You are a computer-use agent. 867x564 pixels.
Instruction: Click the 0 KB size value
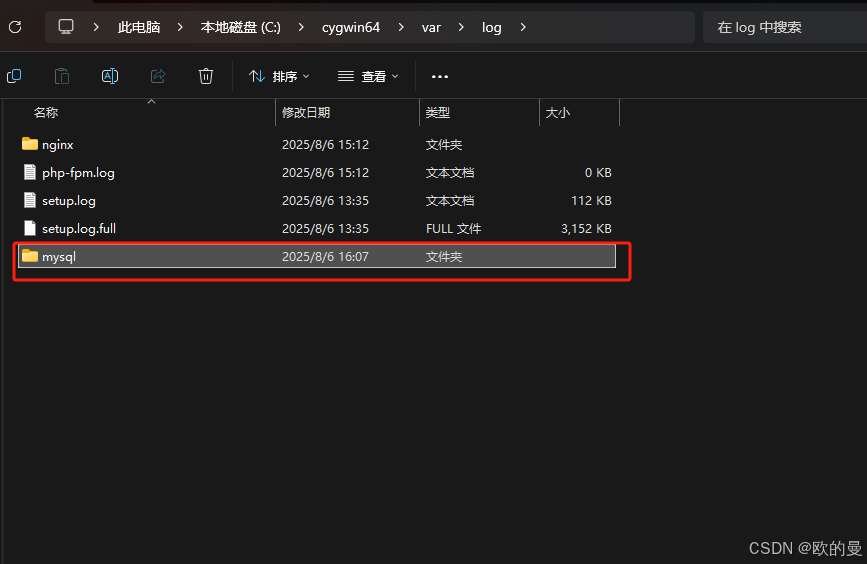598,173
